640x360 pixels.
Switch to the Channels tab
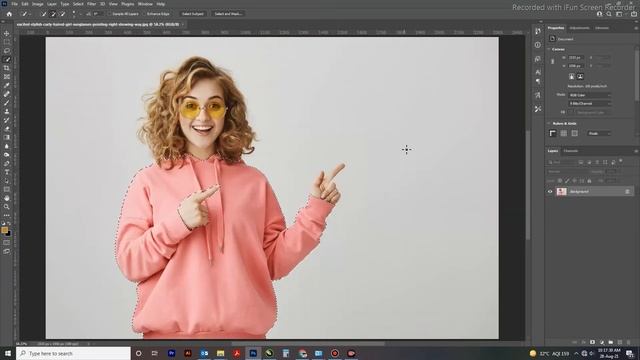pyautogui.click(x=571, y=151)
